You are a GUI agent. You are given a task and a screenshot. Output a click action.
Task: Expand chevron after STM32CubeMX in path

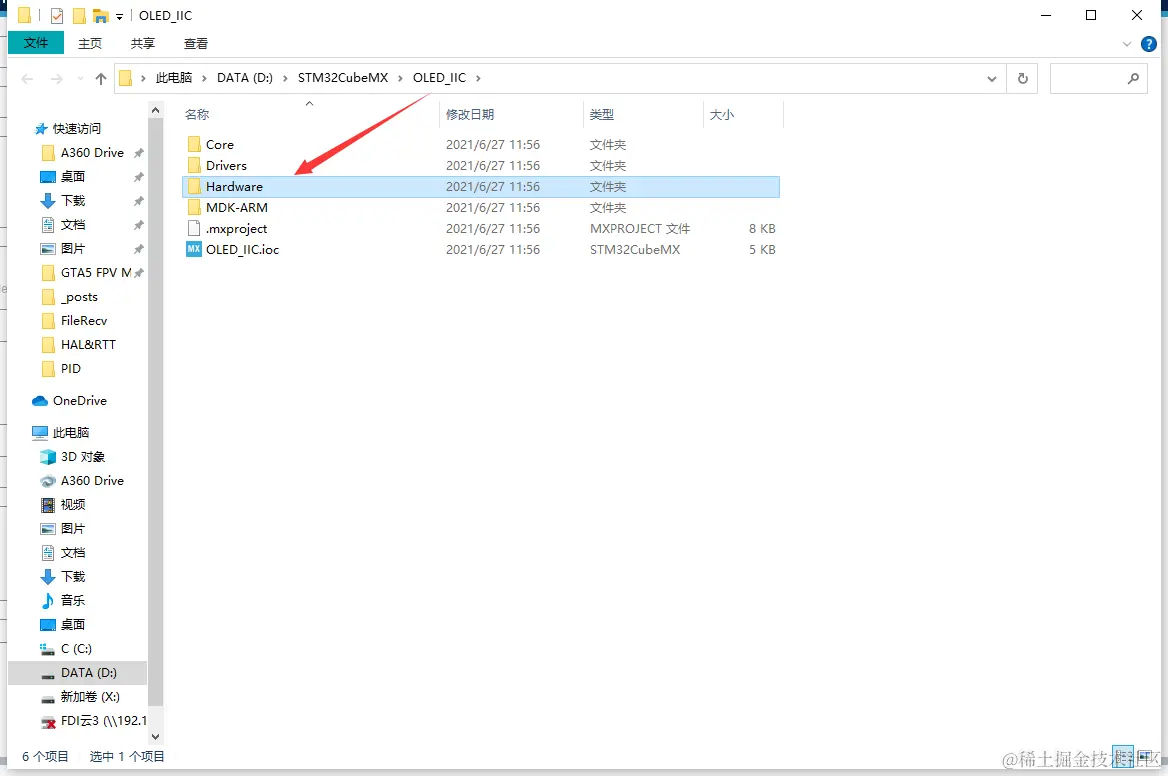(400, 78)
